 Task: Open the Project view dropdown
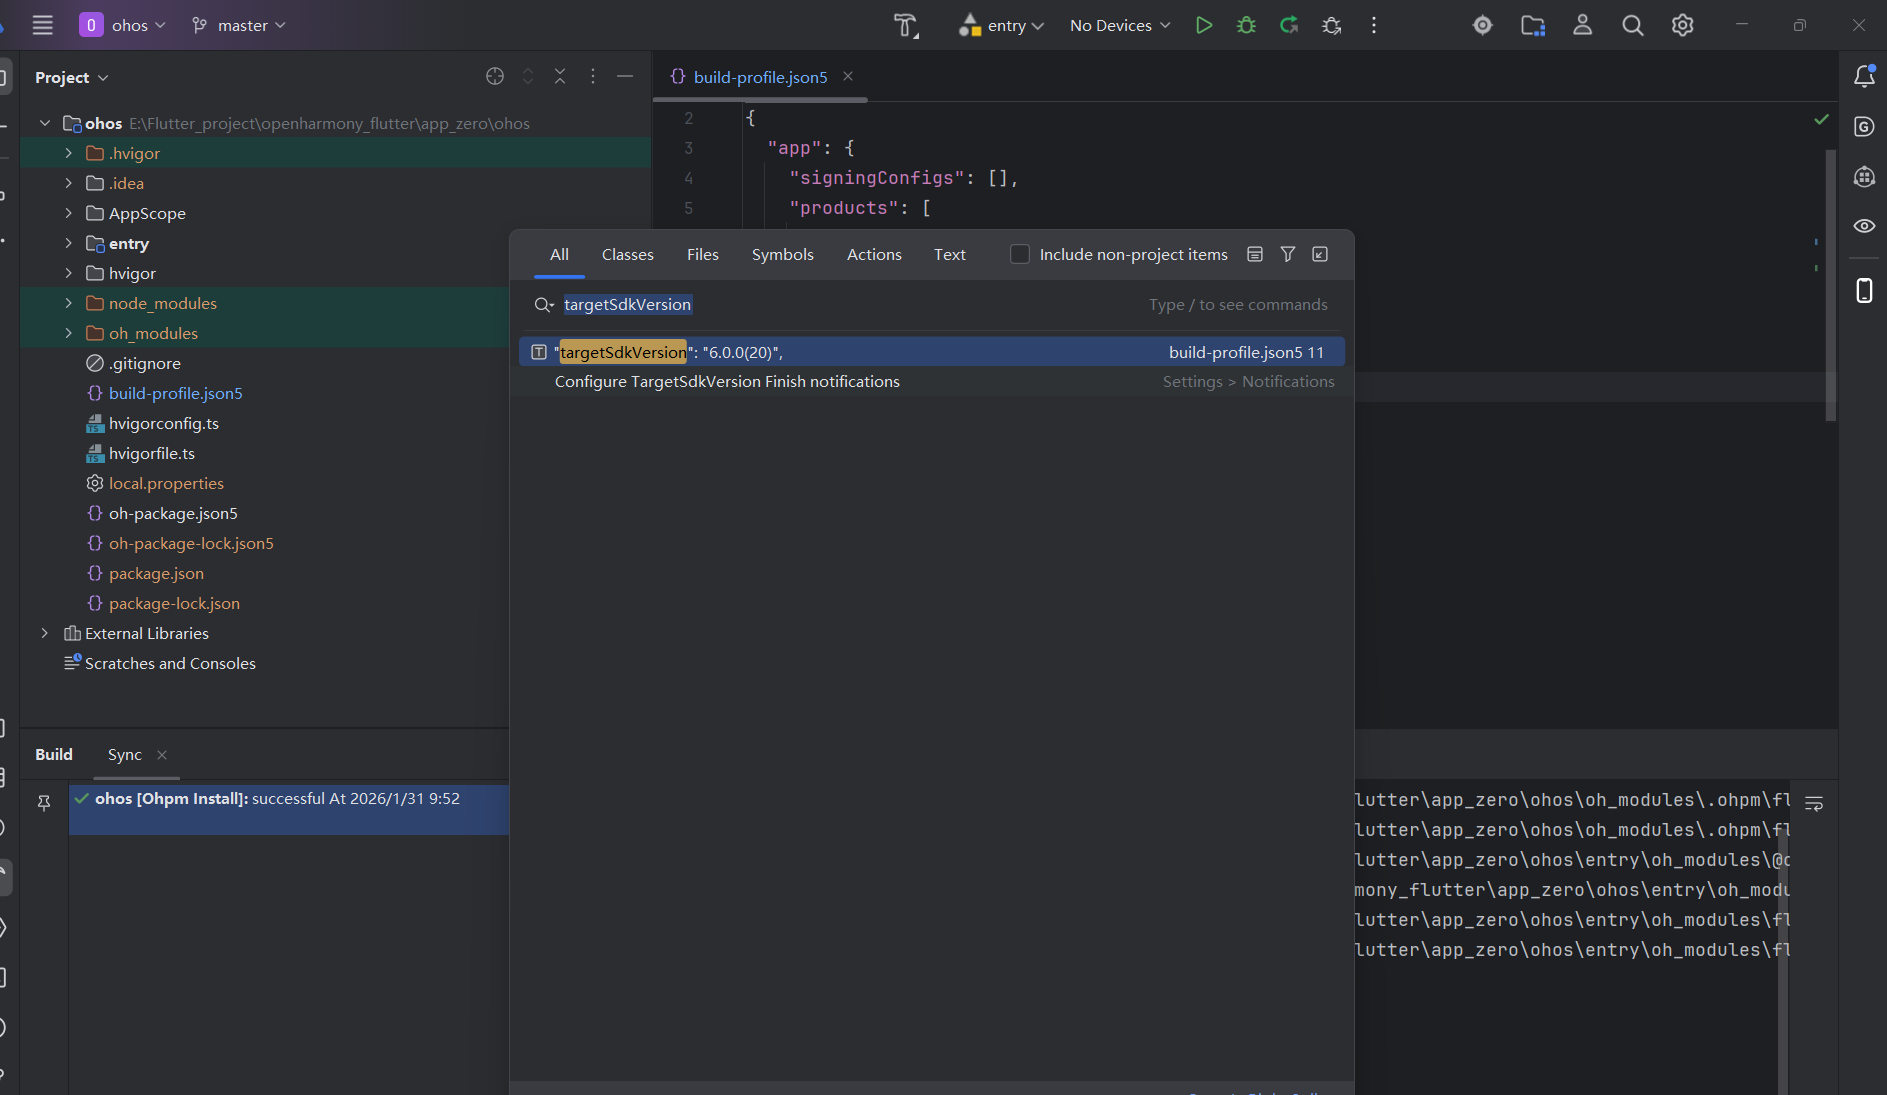click(71, 77)
